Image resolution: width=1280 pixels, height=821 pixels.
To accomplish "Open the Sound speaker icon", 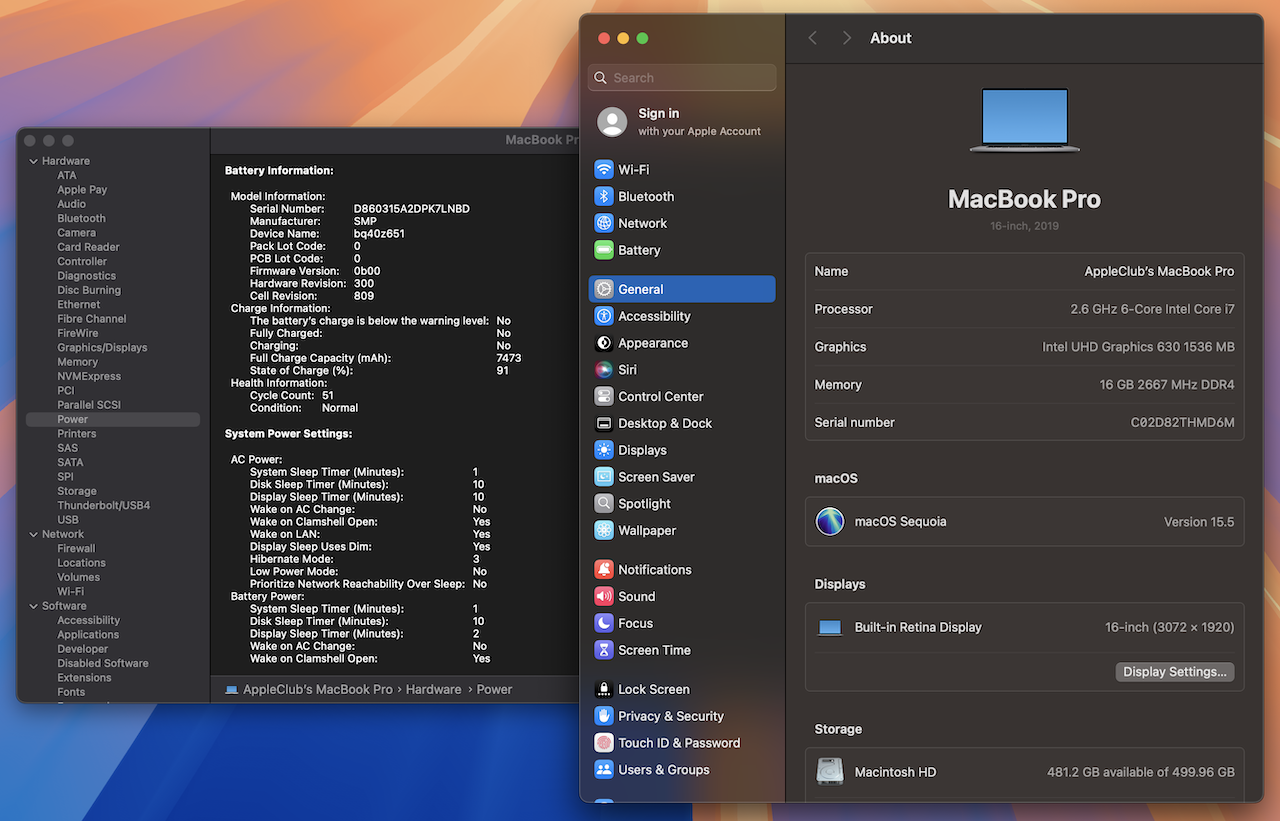I will (603, 597).
